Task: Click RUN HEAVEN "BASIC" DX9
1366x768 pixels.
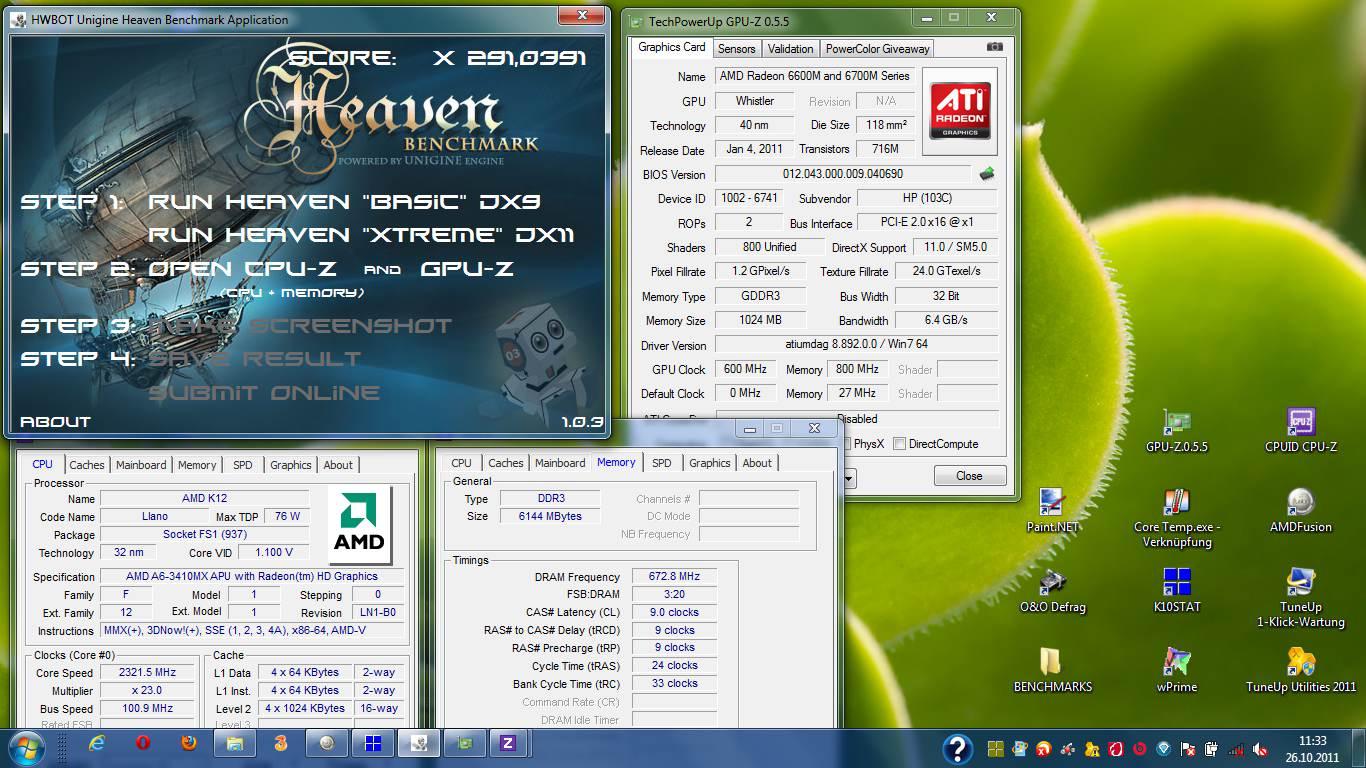Action: tap(345, 201)
